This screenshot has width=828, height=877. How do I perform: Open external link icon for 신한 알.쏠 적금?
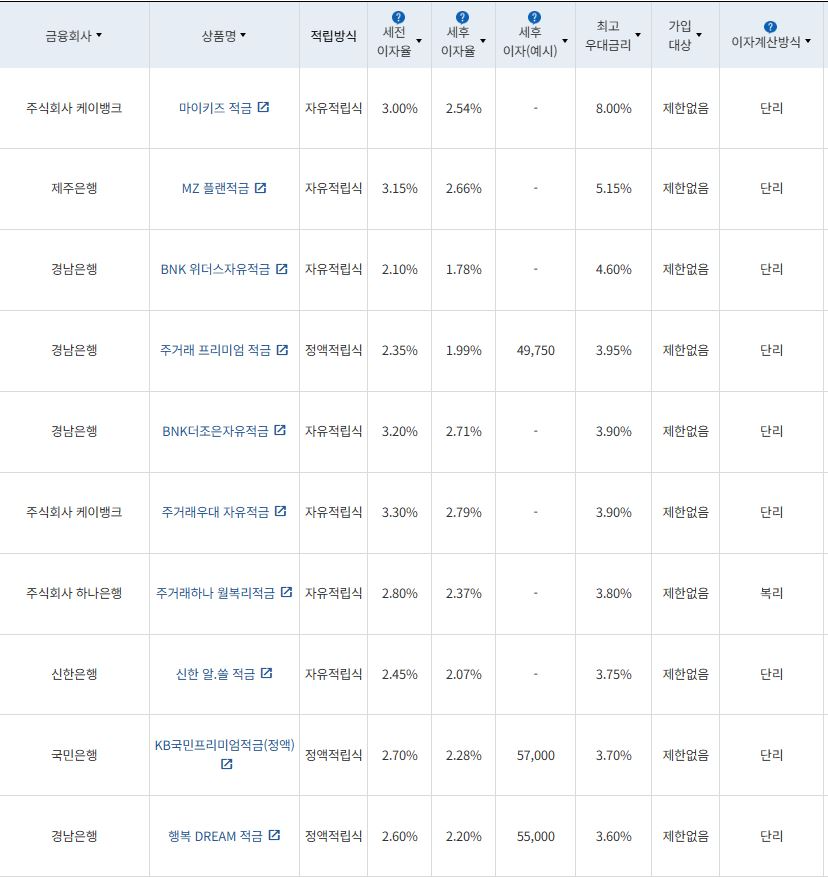(x=266, y=673)
